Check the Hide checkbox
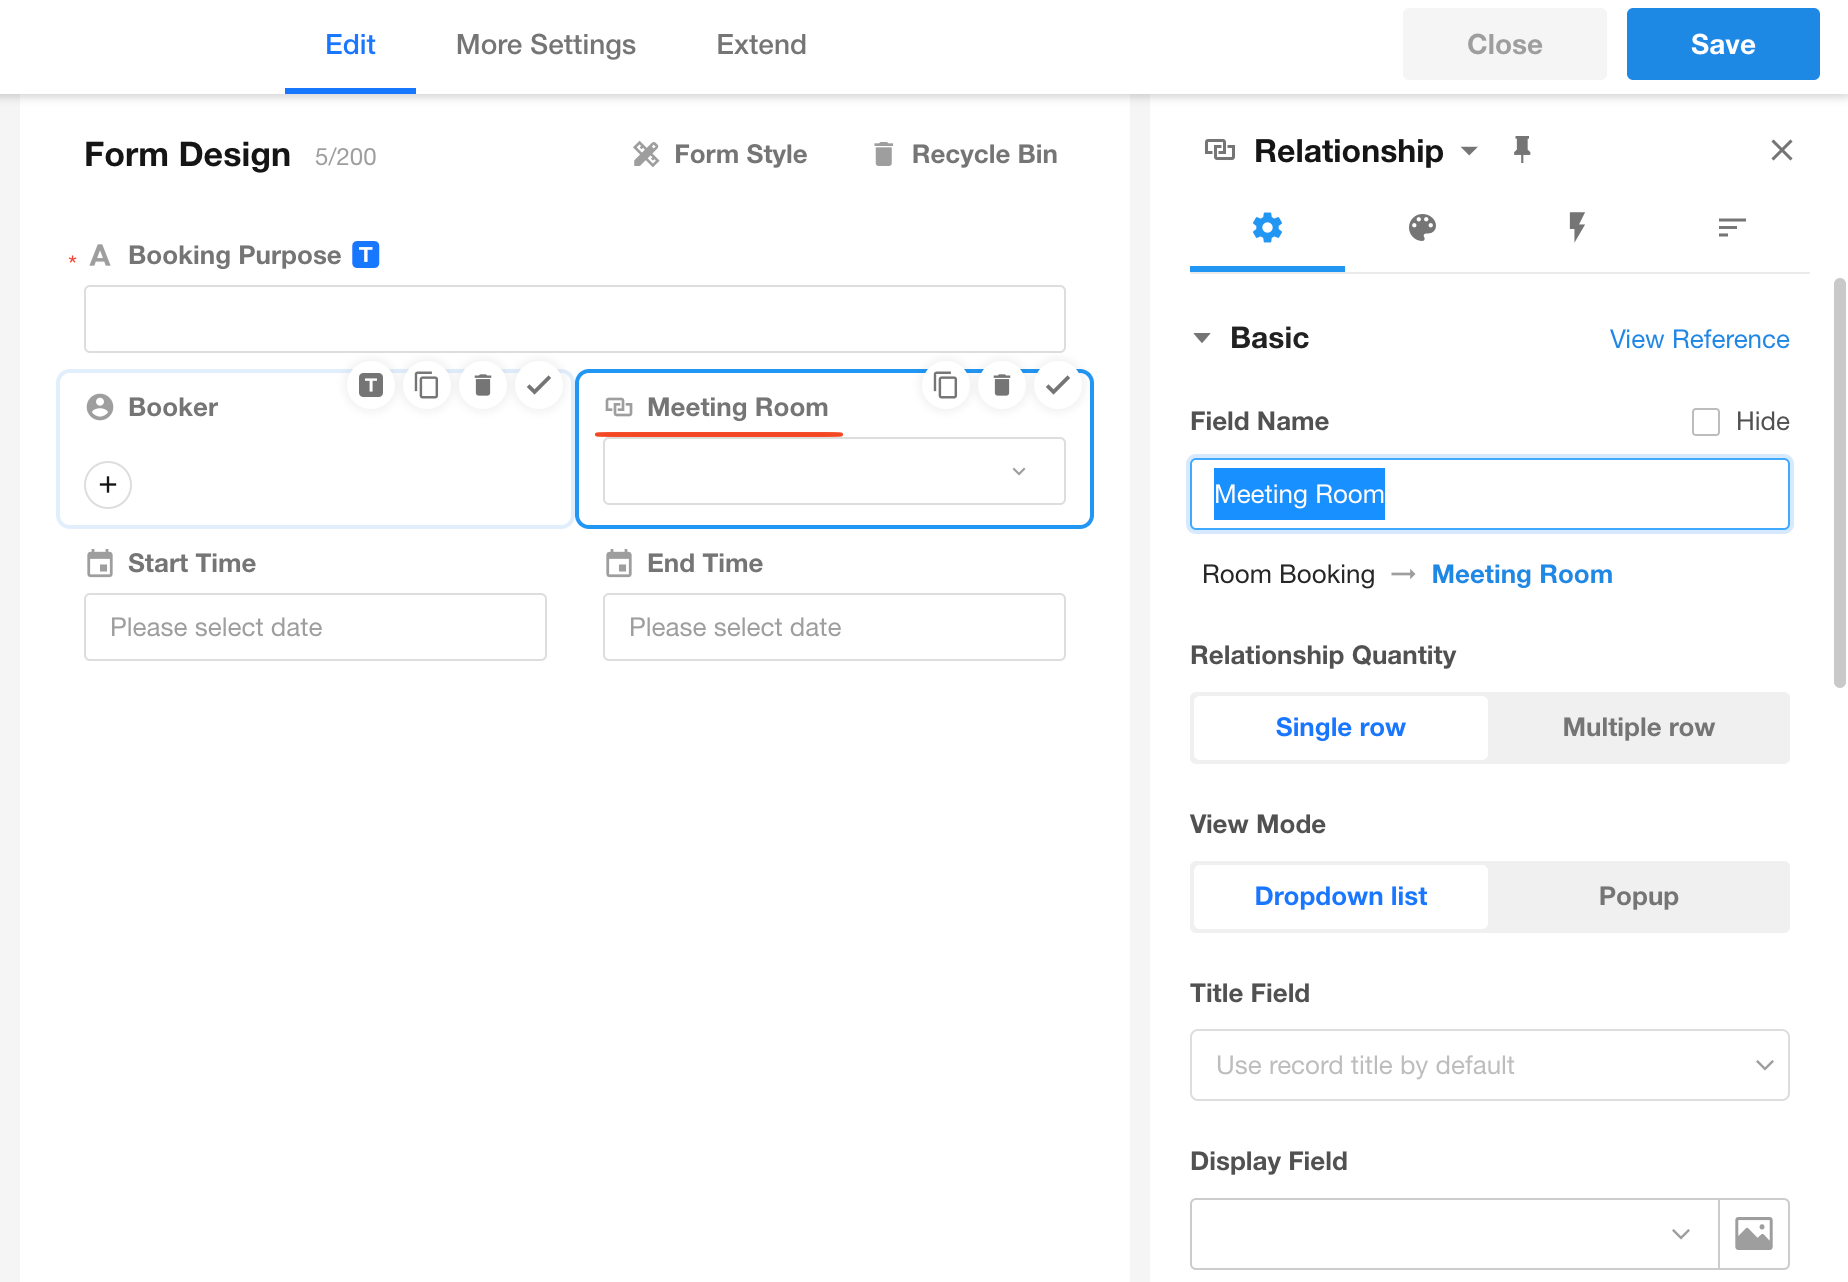 tap(1706, 422)
